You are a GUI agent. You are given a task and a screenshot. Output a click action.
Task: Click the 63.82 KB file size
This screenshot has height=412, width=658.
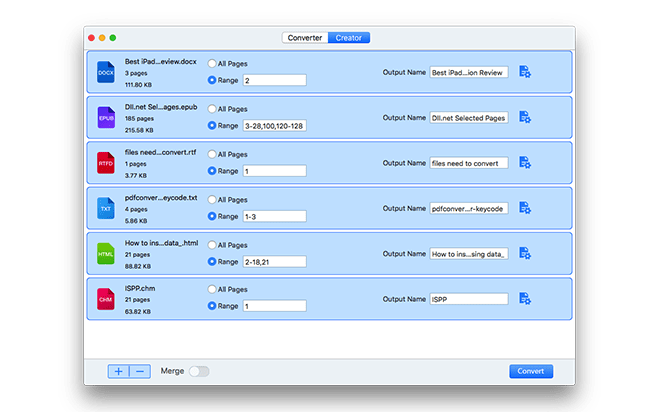(138, 311)
